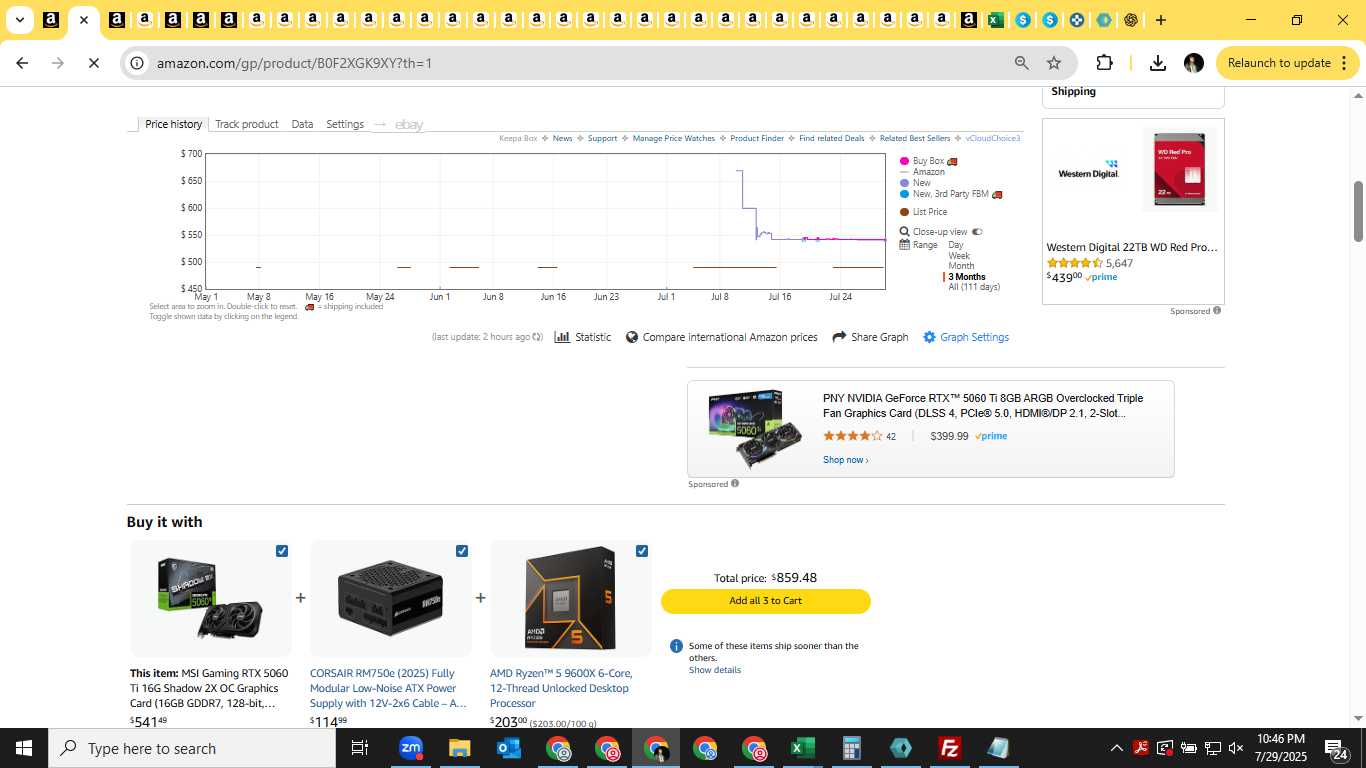Switch to the Excel browser tab

tap(995, 20)
